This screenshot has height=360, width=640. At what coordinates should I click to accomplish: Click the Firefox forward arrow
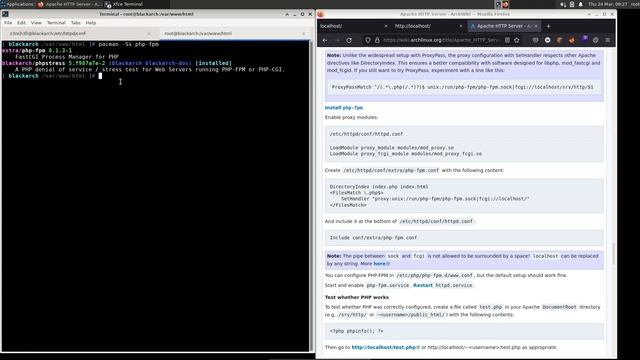click(337, 40)
